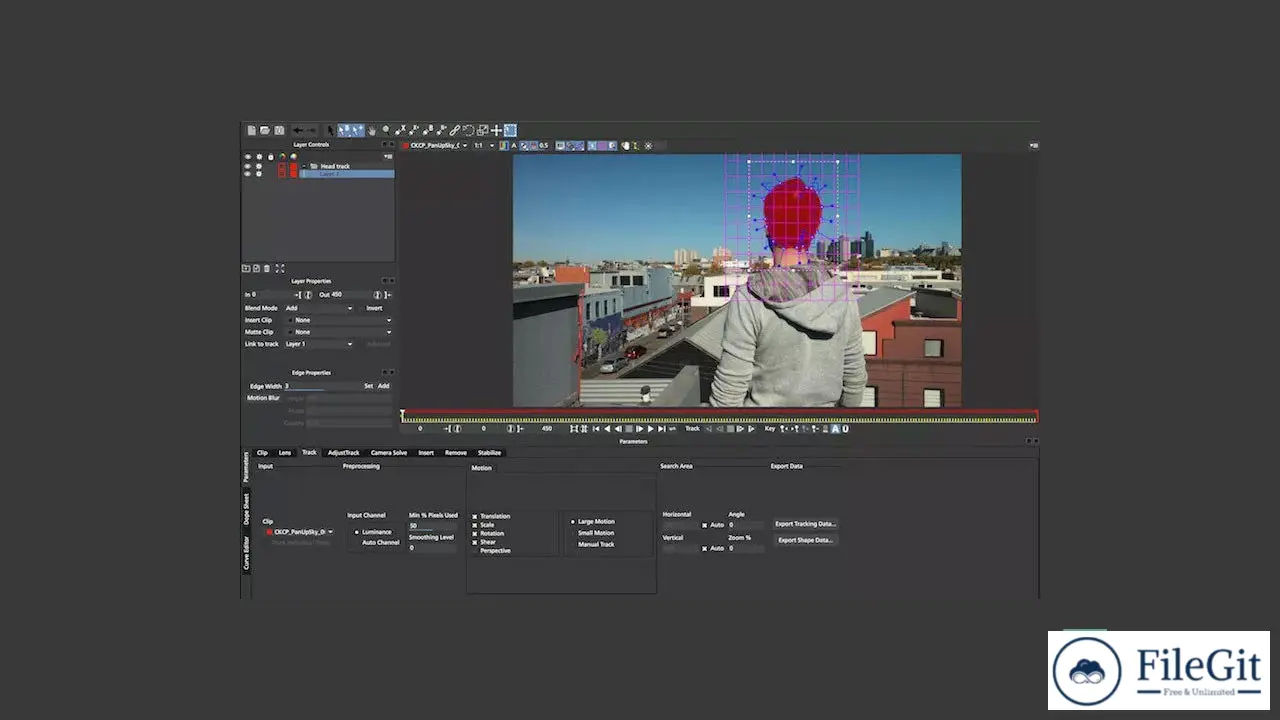Viewport: 1280px width, 720px height.
Task: Click the Go to last frame button
Action: 661,428
